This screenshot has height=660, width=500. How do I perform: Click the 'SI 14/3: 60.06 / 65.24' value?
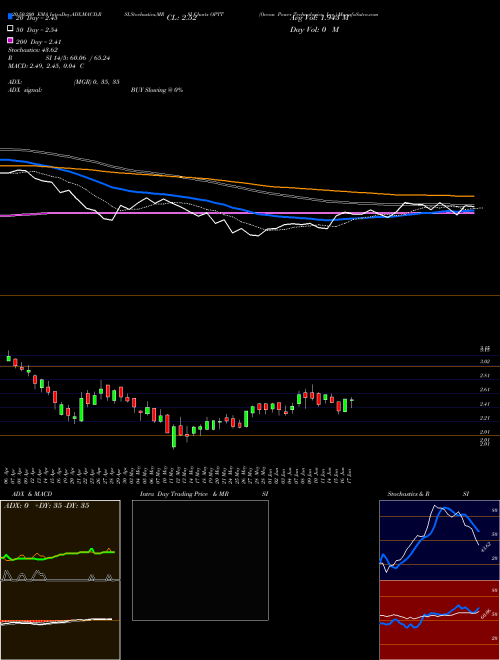tap(78, 58)
